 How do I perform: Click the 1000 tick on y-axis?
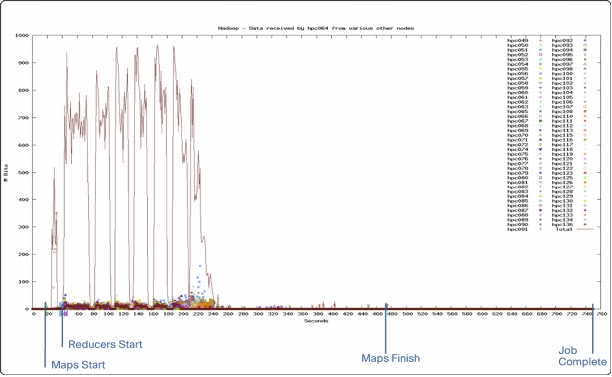tap(22, 36)
